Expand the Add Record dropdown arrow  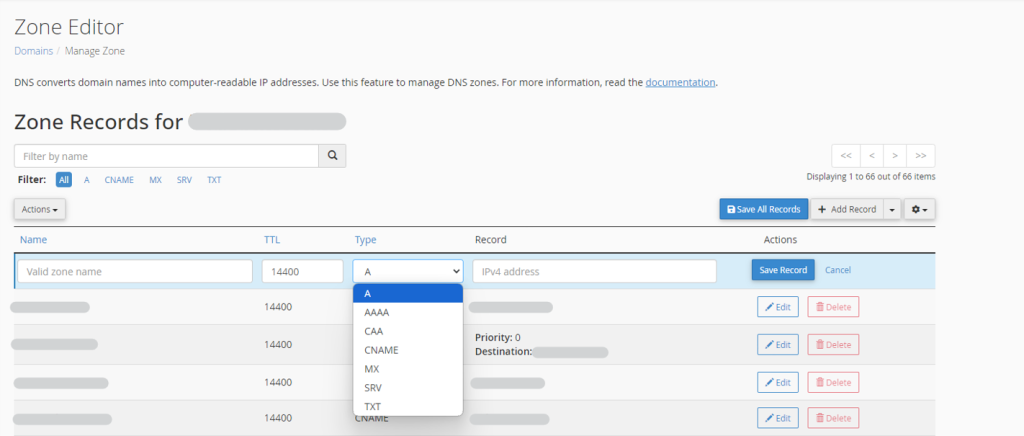click(x=890, y=209)
